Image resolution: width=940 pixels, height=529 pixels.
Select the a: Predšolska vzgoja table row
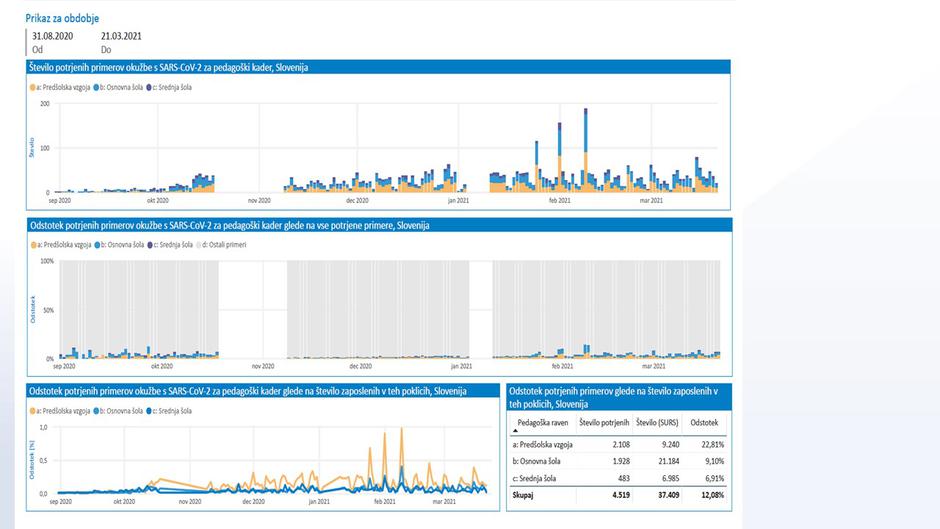click(x=545, y=444)
